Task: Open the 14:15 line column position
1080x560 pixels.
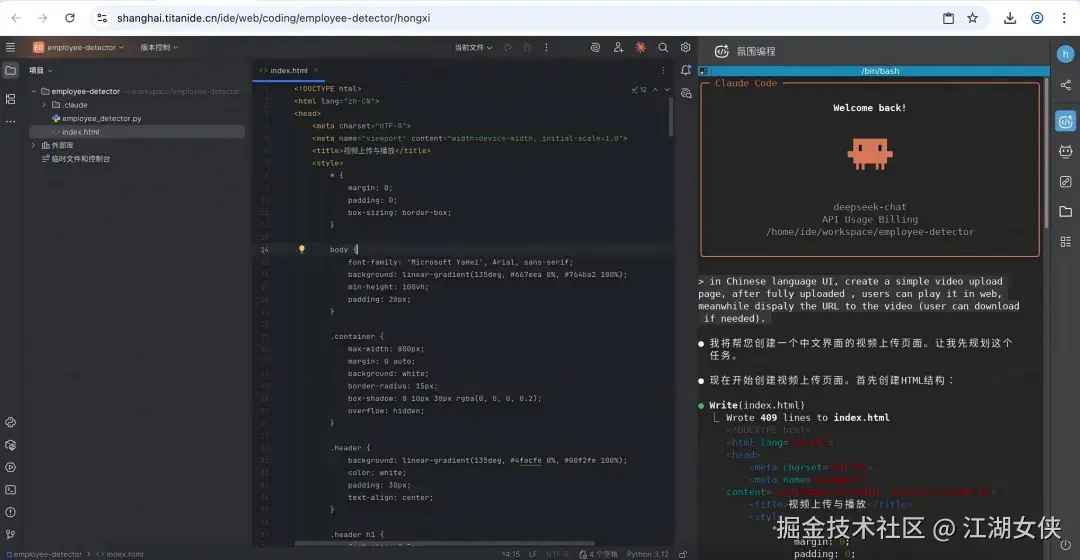Action: pyautogui.click(x=510, y=554)
